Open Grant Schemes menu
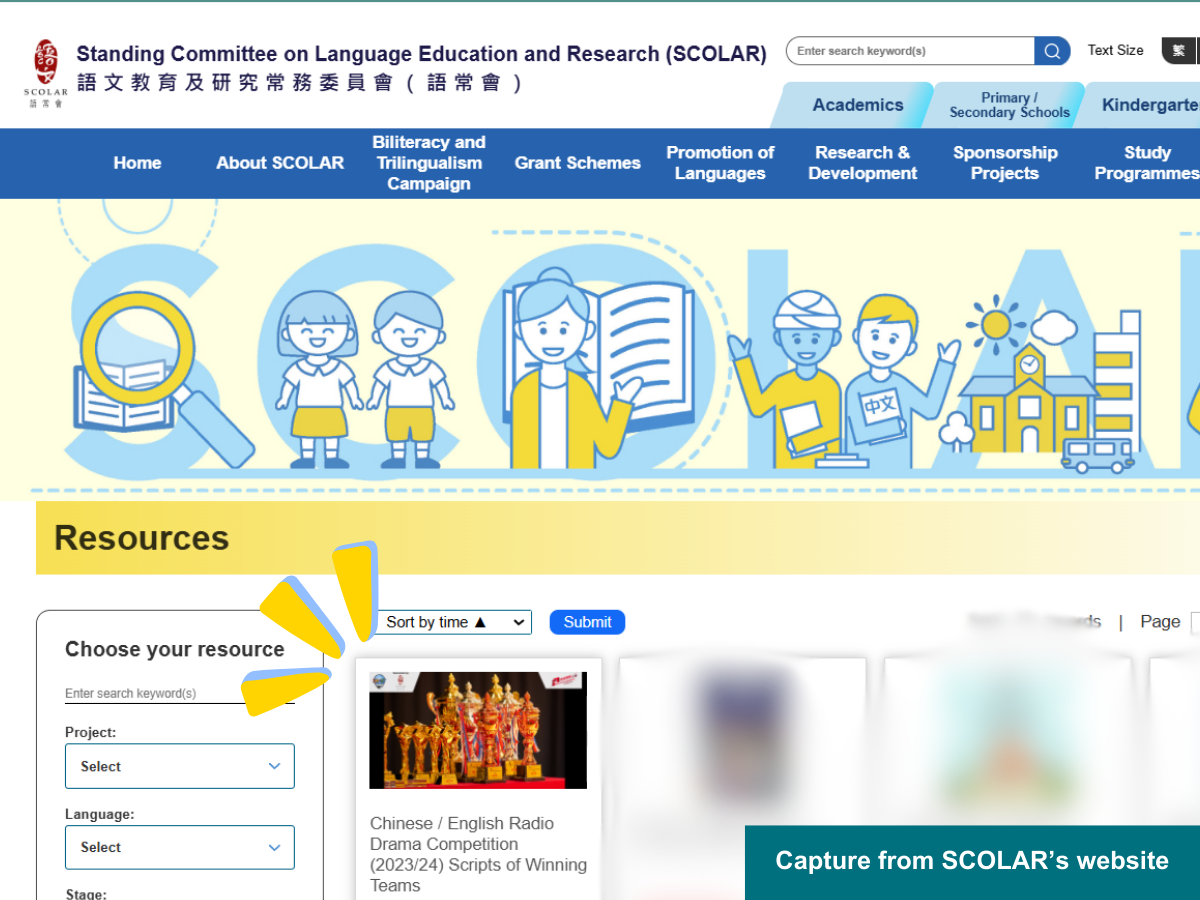1200x900 pixels. pyautogui.click(x=578, y=163)
